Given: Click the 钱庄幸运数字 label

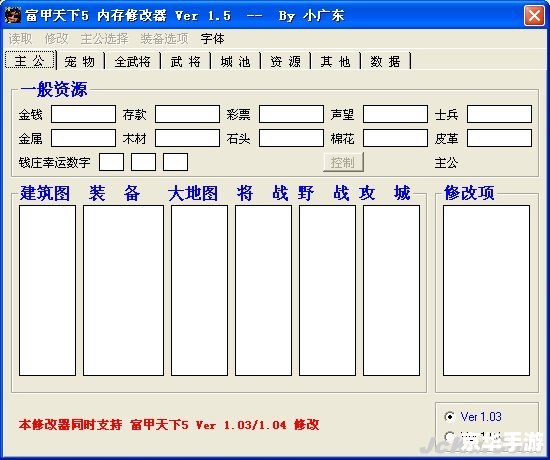Looking at the screenshot, I should coord(54,162).
